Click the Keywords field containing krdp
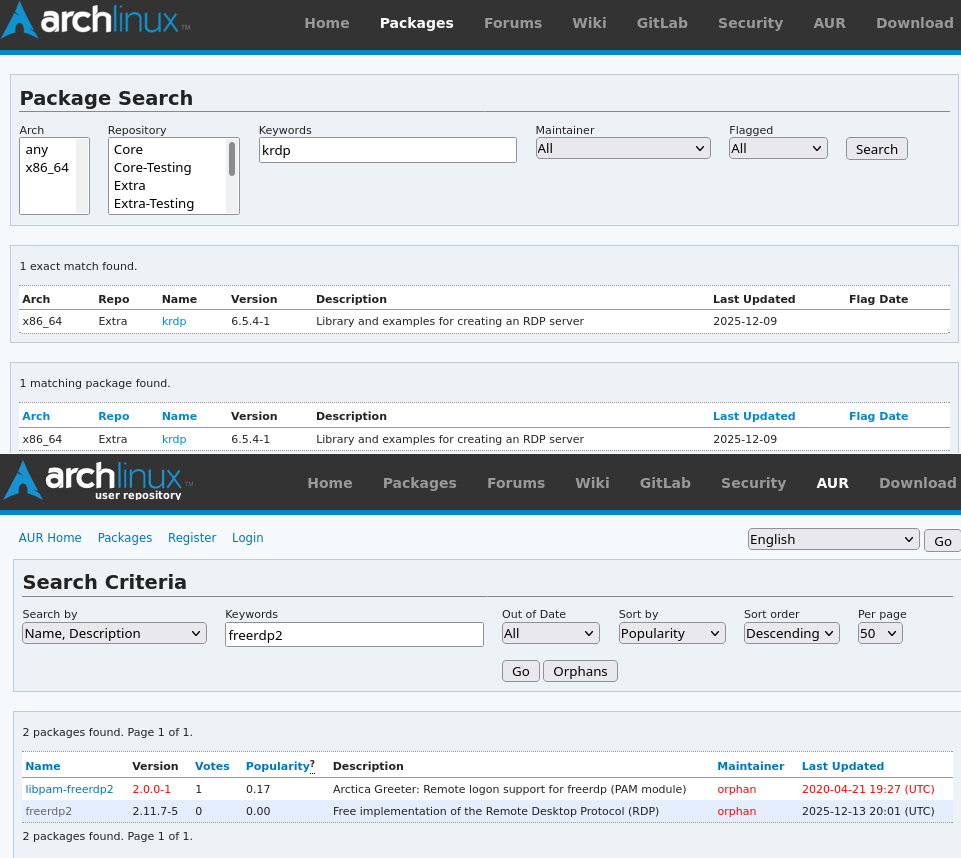961x858 pixels. pyautogui.click(x=388, y=150)
